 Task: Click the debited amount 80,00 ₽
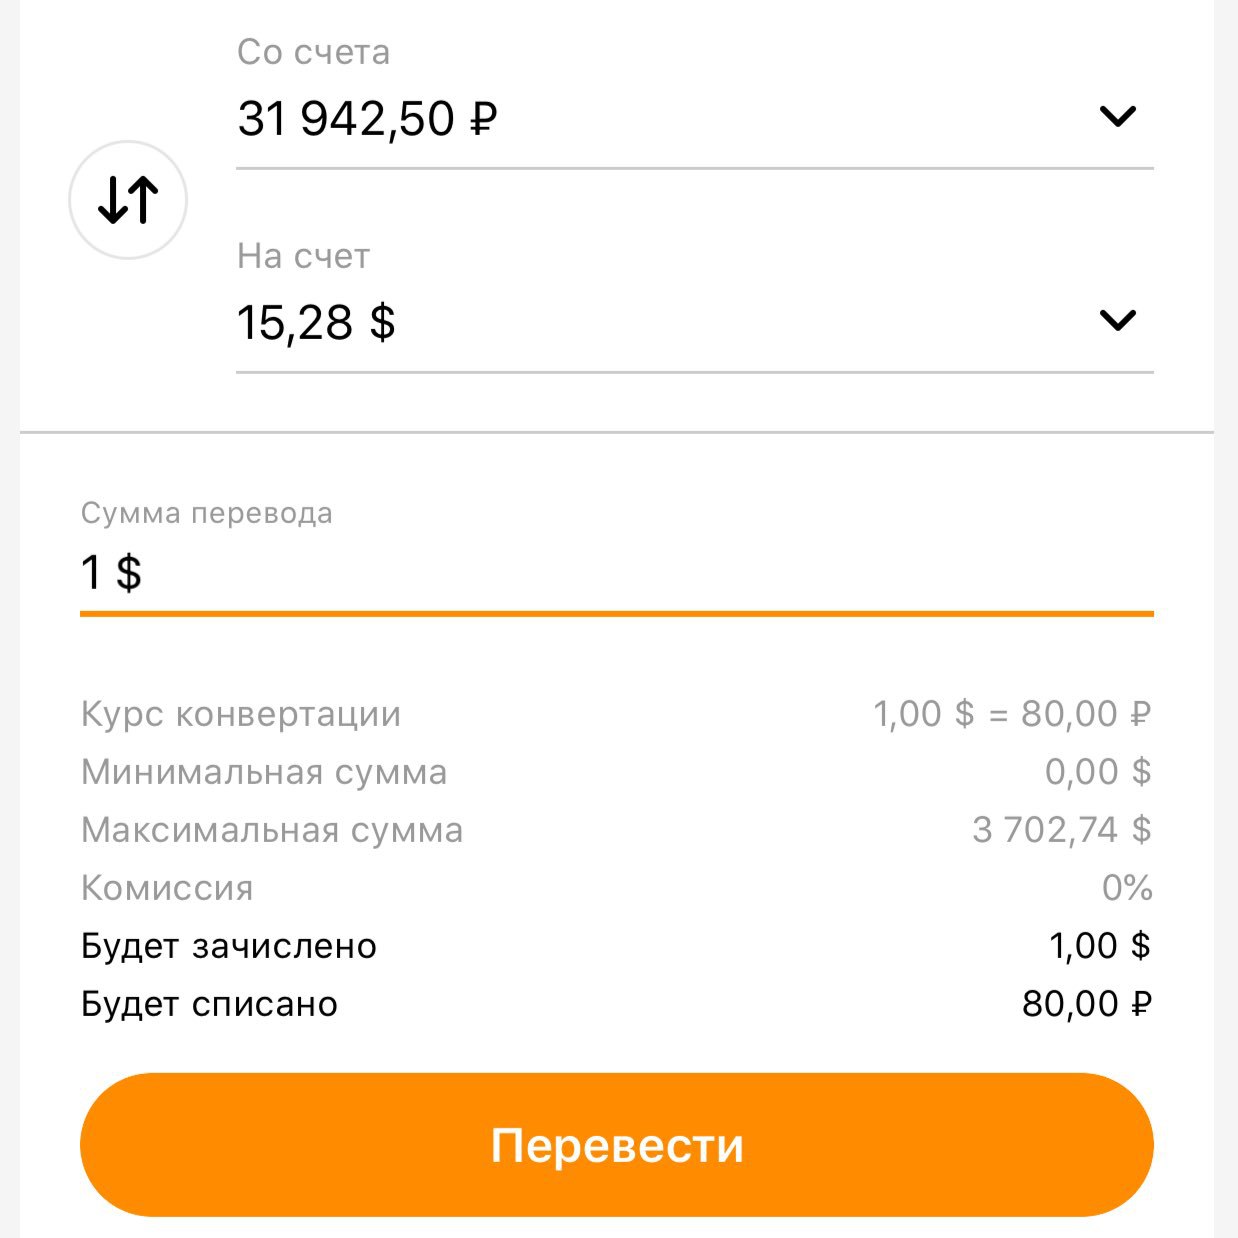click(x=1086, y=1004)
